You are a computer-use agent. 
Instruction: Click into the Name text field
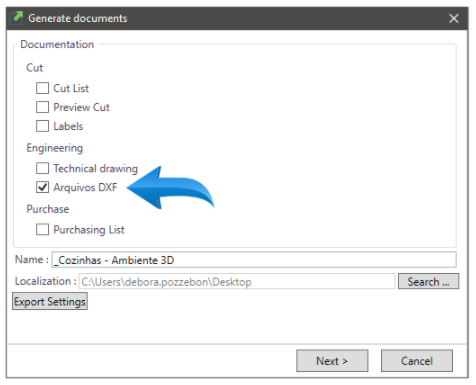pyautogui.click(x=254, y=260)
